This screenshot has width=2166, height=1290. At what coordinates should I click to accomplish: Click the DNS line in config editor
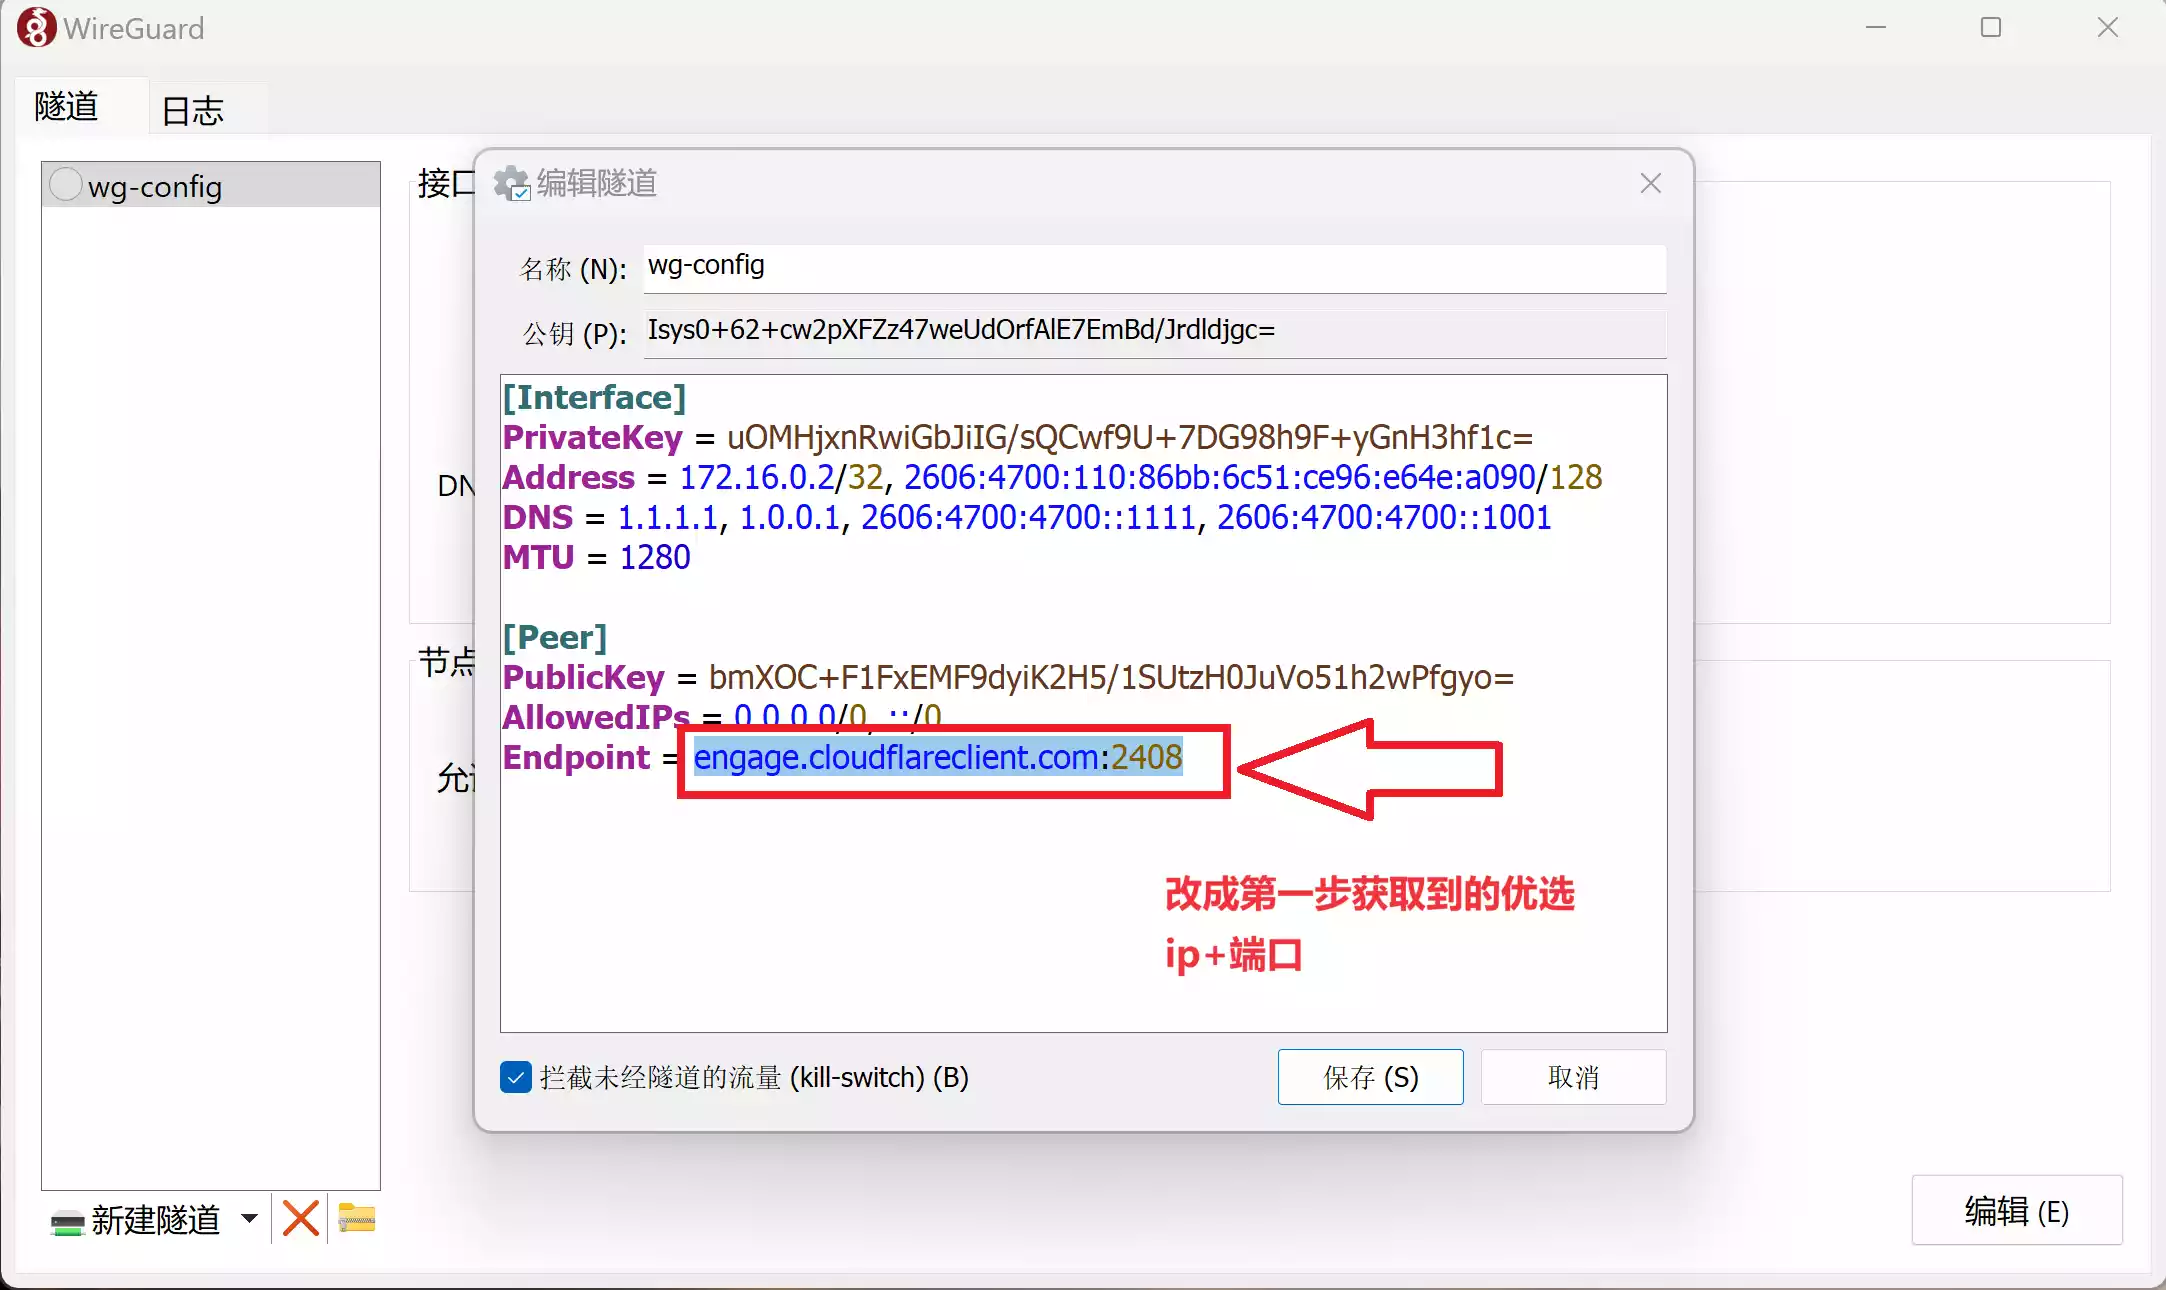click(1026, 517)
